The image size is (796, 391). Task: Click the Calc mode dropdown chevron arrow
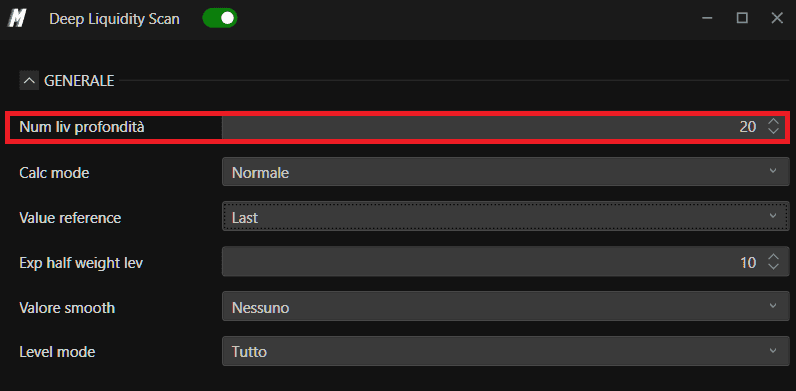click(x=773, y=171)
